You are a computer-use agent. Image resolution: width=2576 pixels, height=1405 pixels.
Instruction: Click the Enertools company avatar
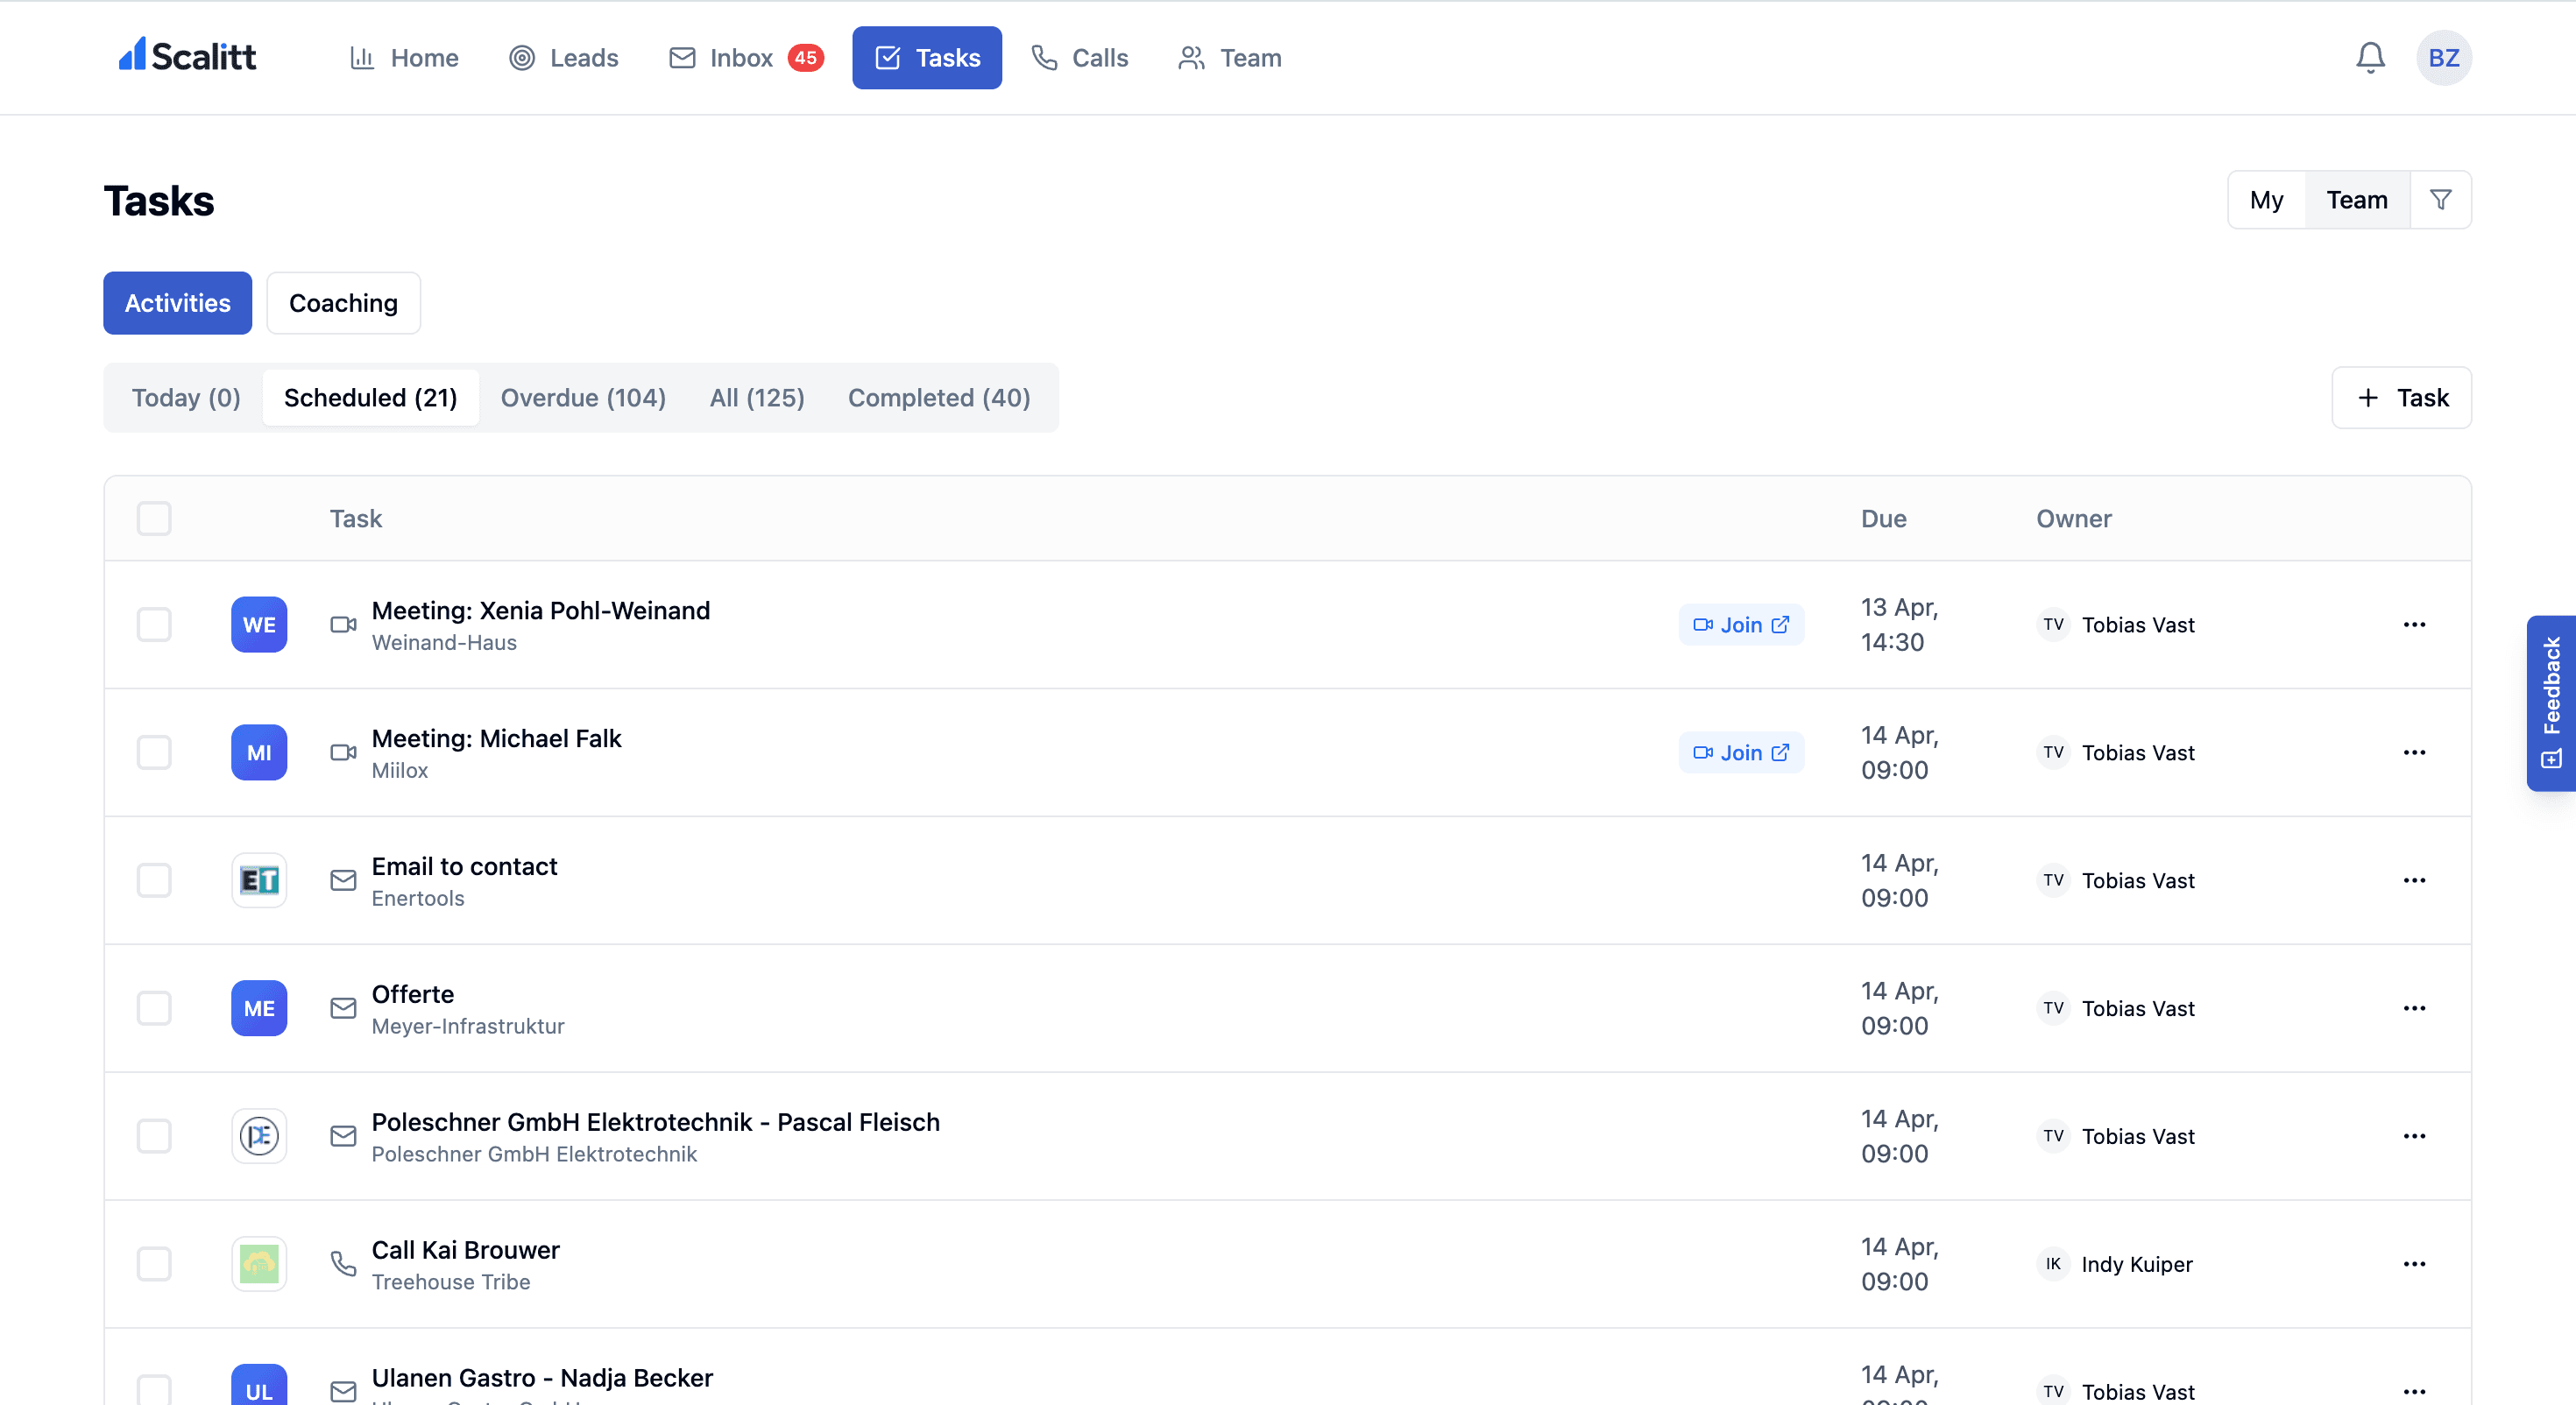pyautogui.click(x=259, y=880)
